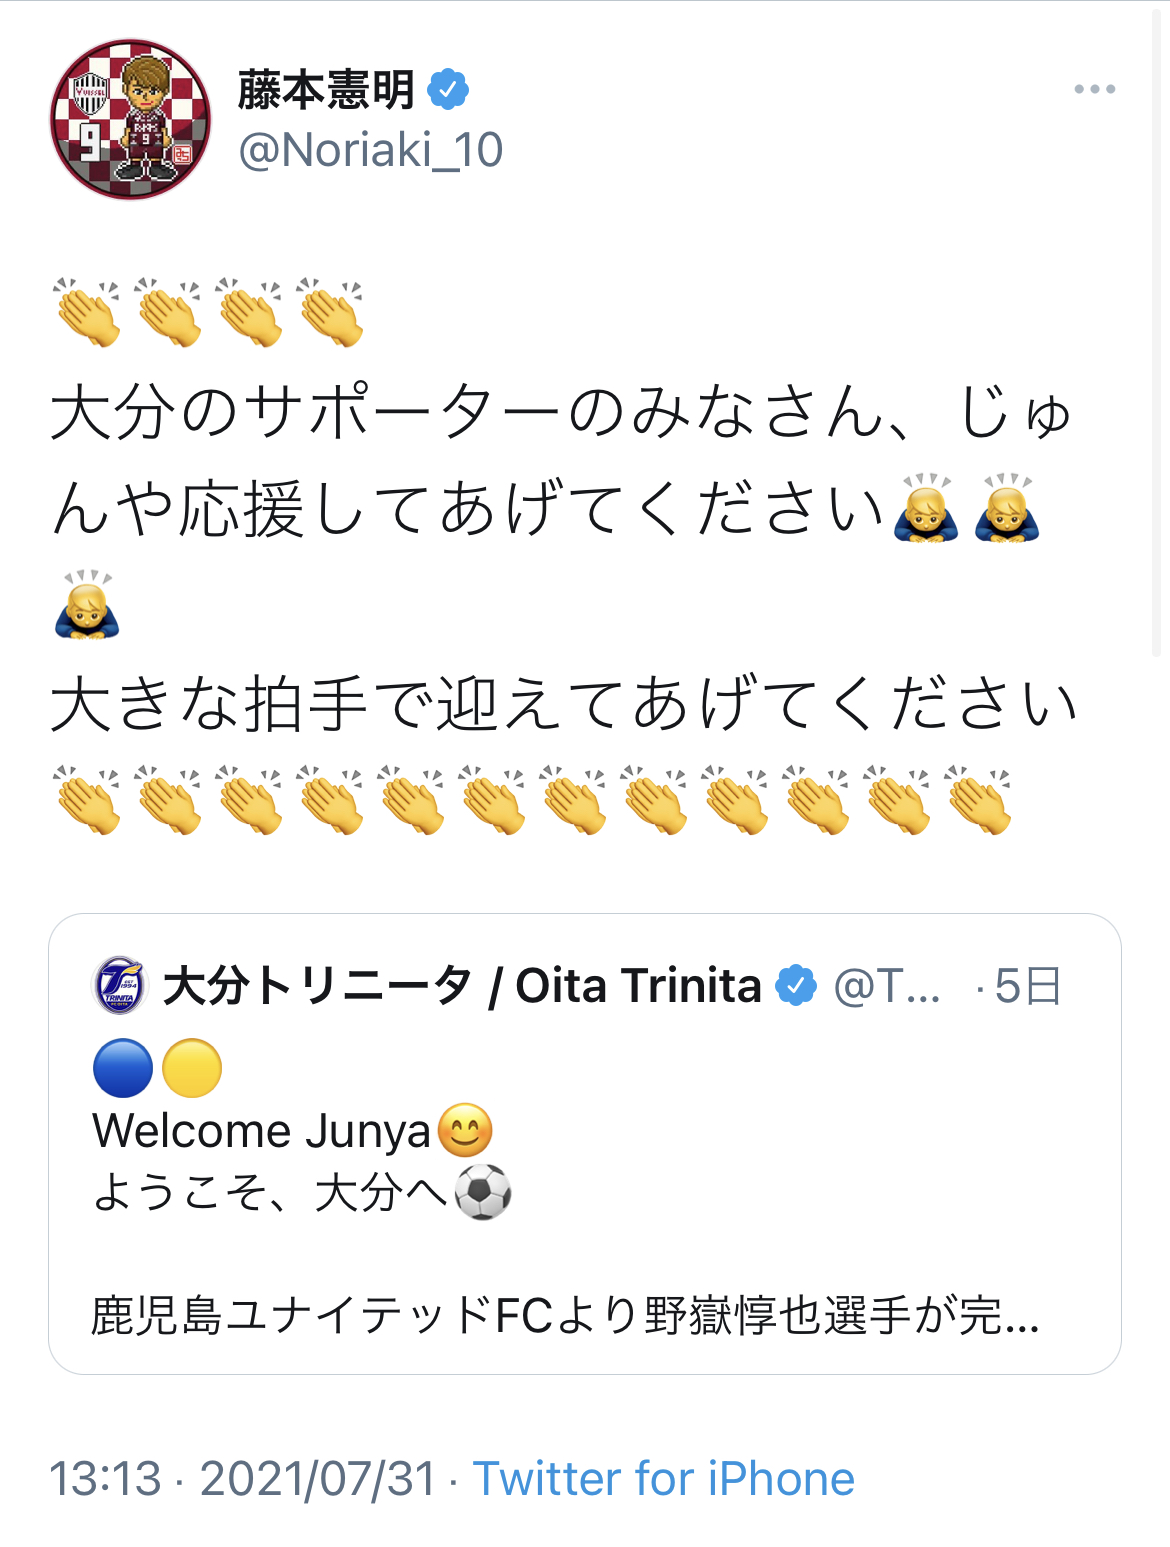Click the yellow circle emoji in quoted tweet
The image size is (1170, 1547).
191,1067
